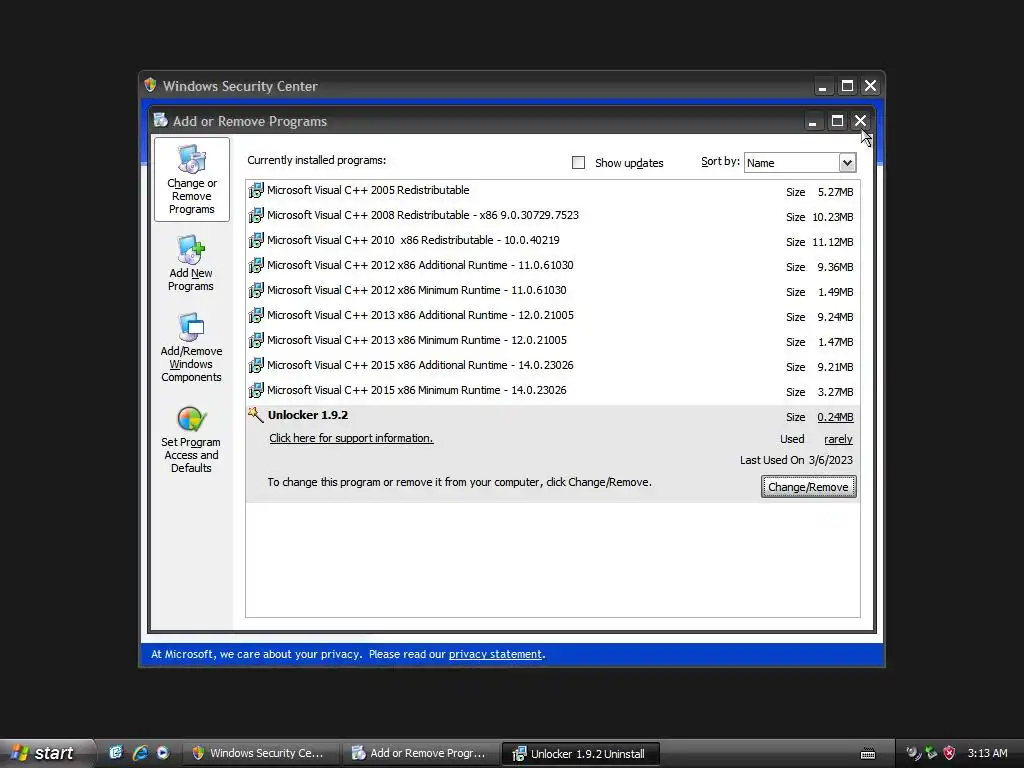Image resolution: width=1024 pixels, height=768 pixels.
Task: Click the leftmost system tray icon
Action: 914,753
